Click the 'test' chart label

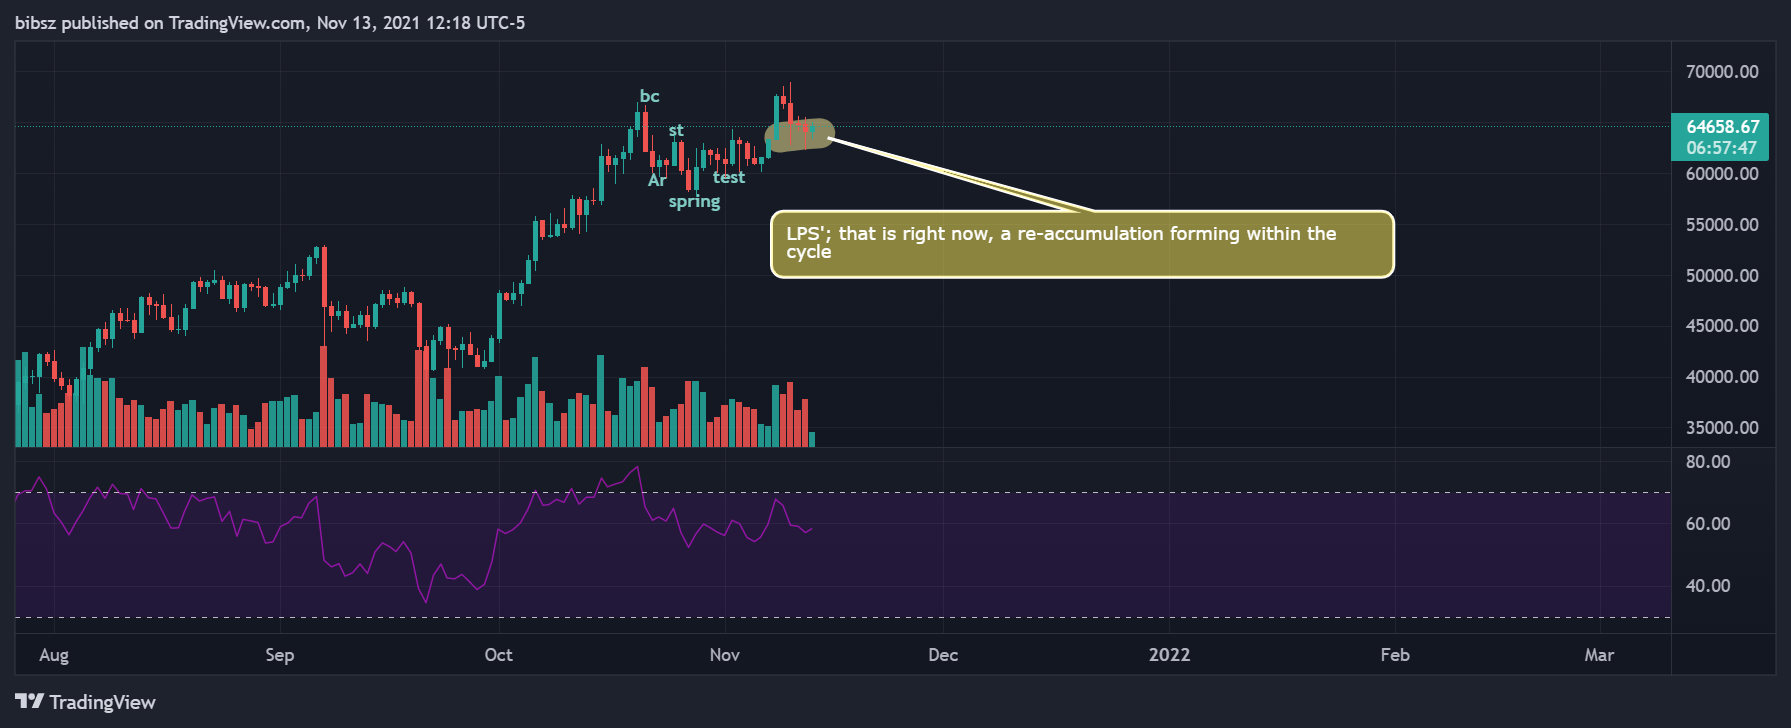(x=729, y=177)
